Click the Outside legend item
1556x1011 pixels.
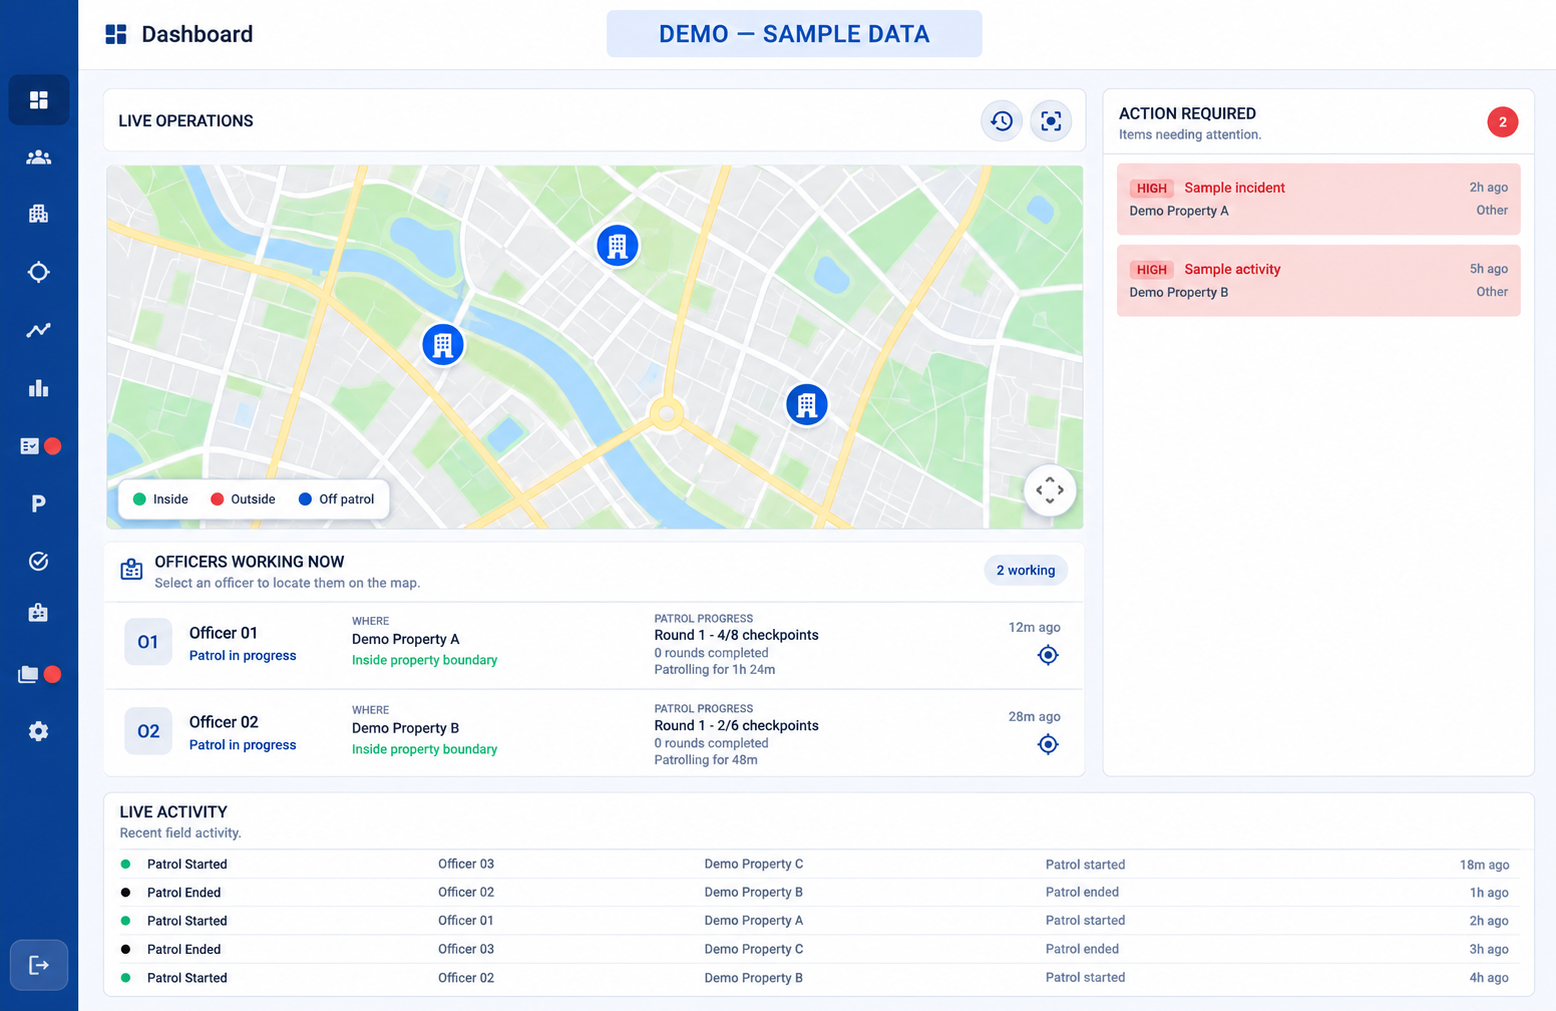tap(243, 499)
